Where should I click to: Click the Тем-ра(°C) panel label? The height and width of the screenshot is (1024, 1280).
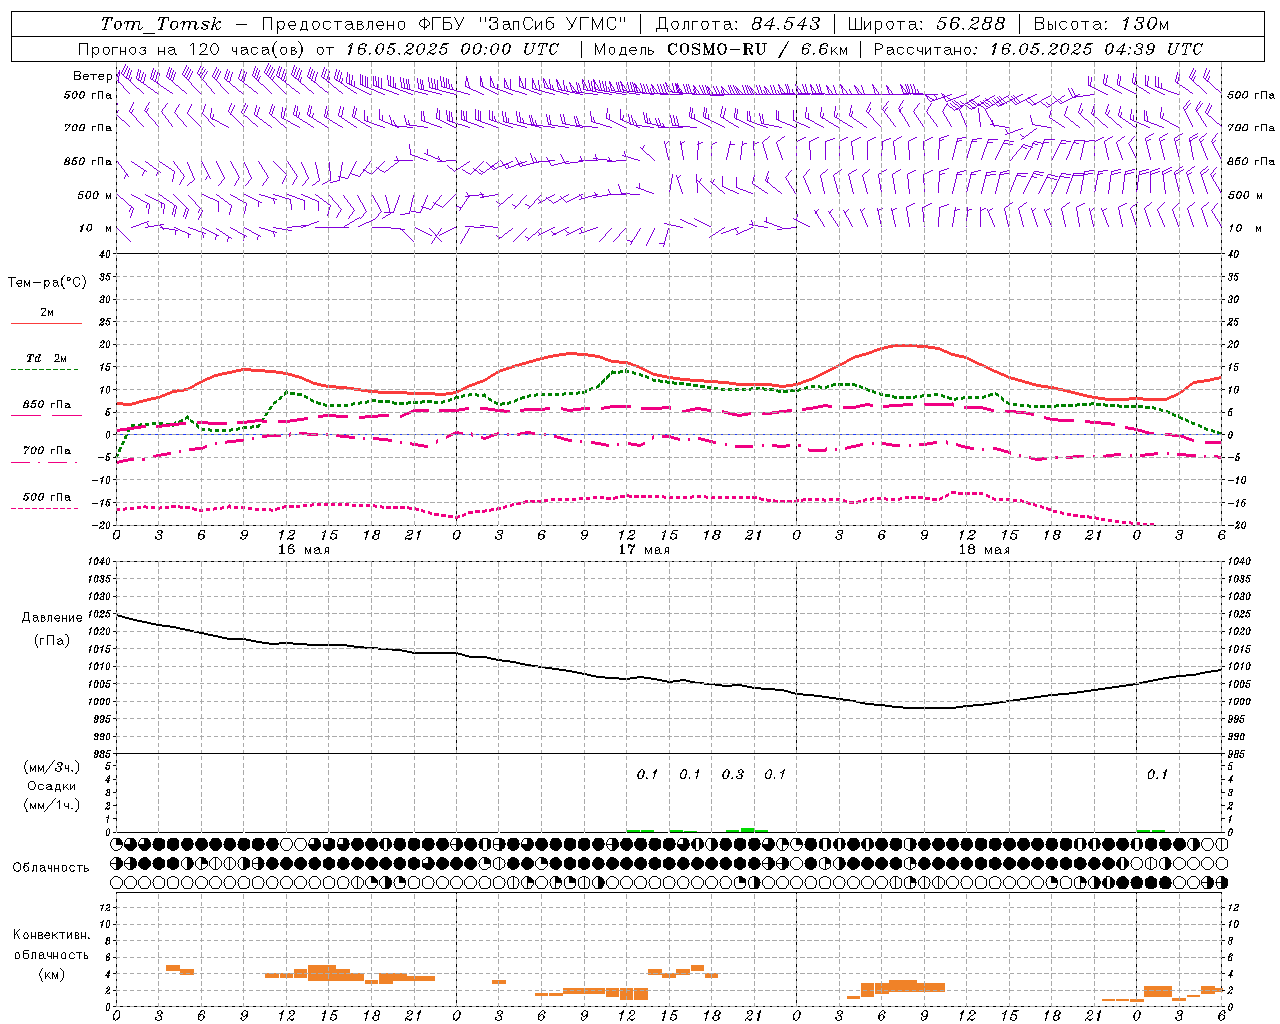(x=47, y=283)
